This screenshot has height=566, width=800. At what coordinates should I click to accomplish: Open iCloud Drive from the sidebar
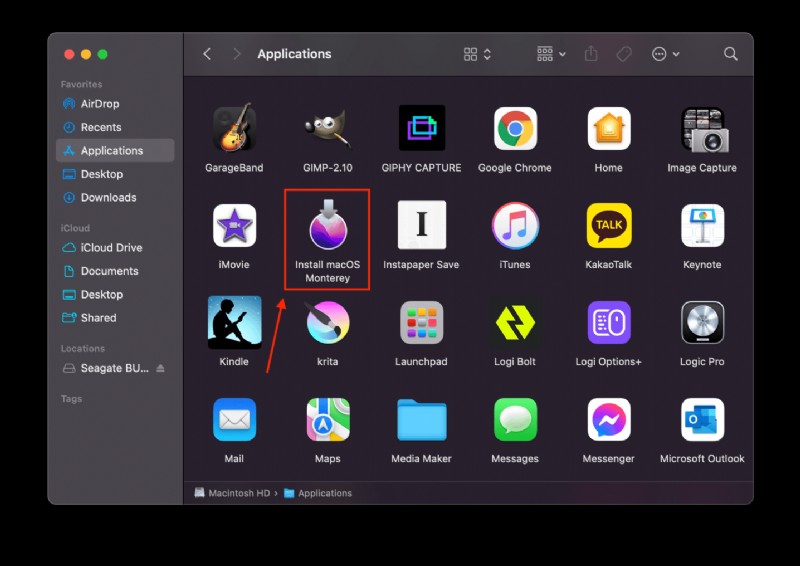coord(111,248)
